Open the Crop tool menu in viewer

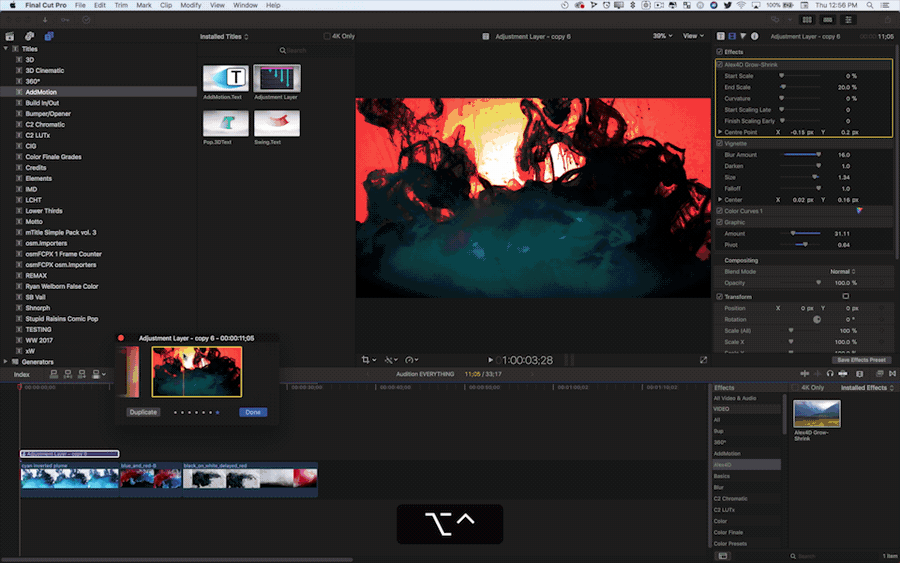coord(368,360)
